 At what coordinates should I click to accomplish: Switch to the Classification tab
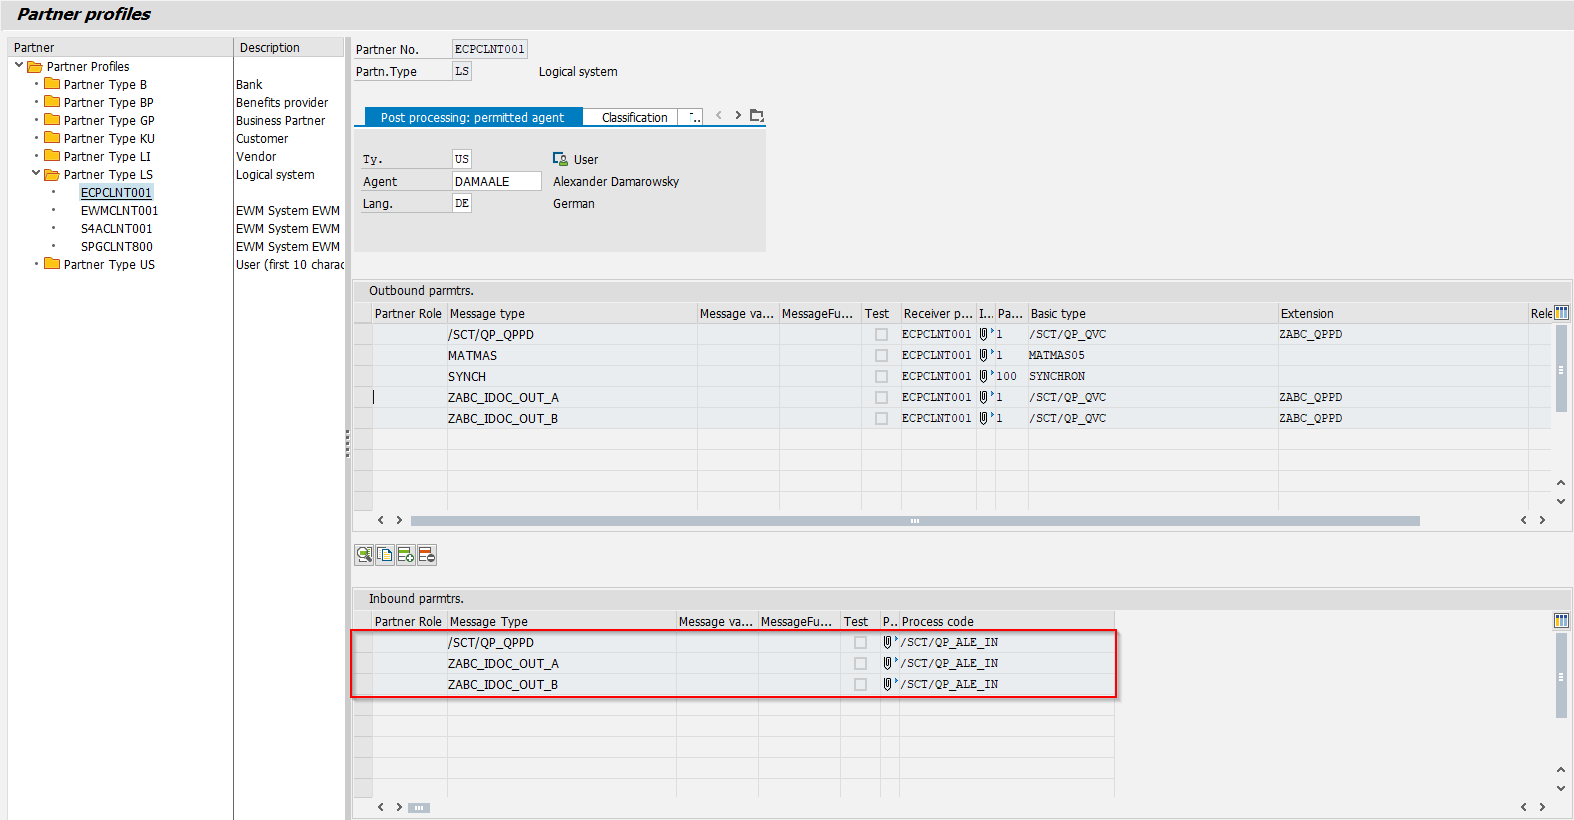point(634,117)
